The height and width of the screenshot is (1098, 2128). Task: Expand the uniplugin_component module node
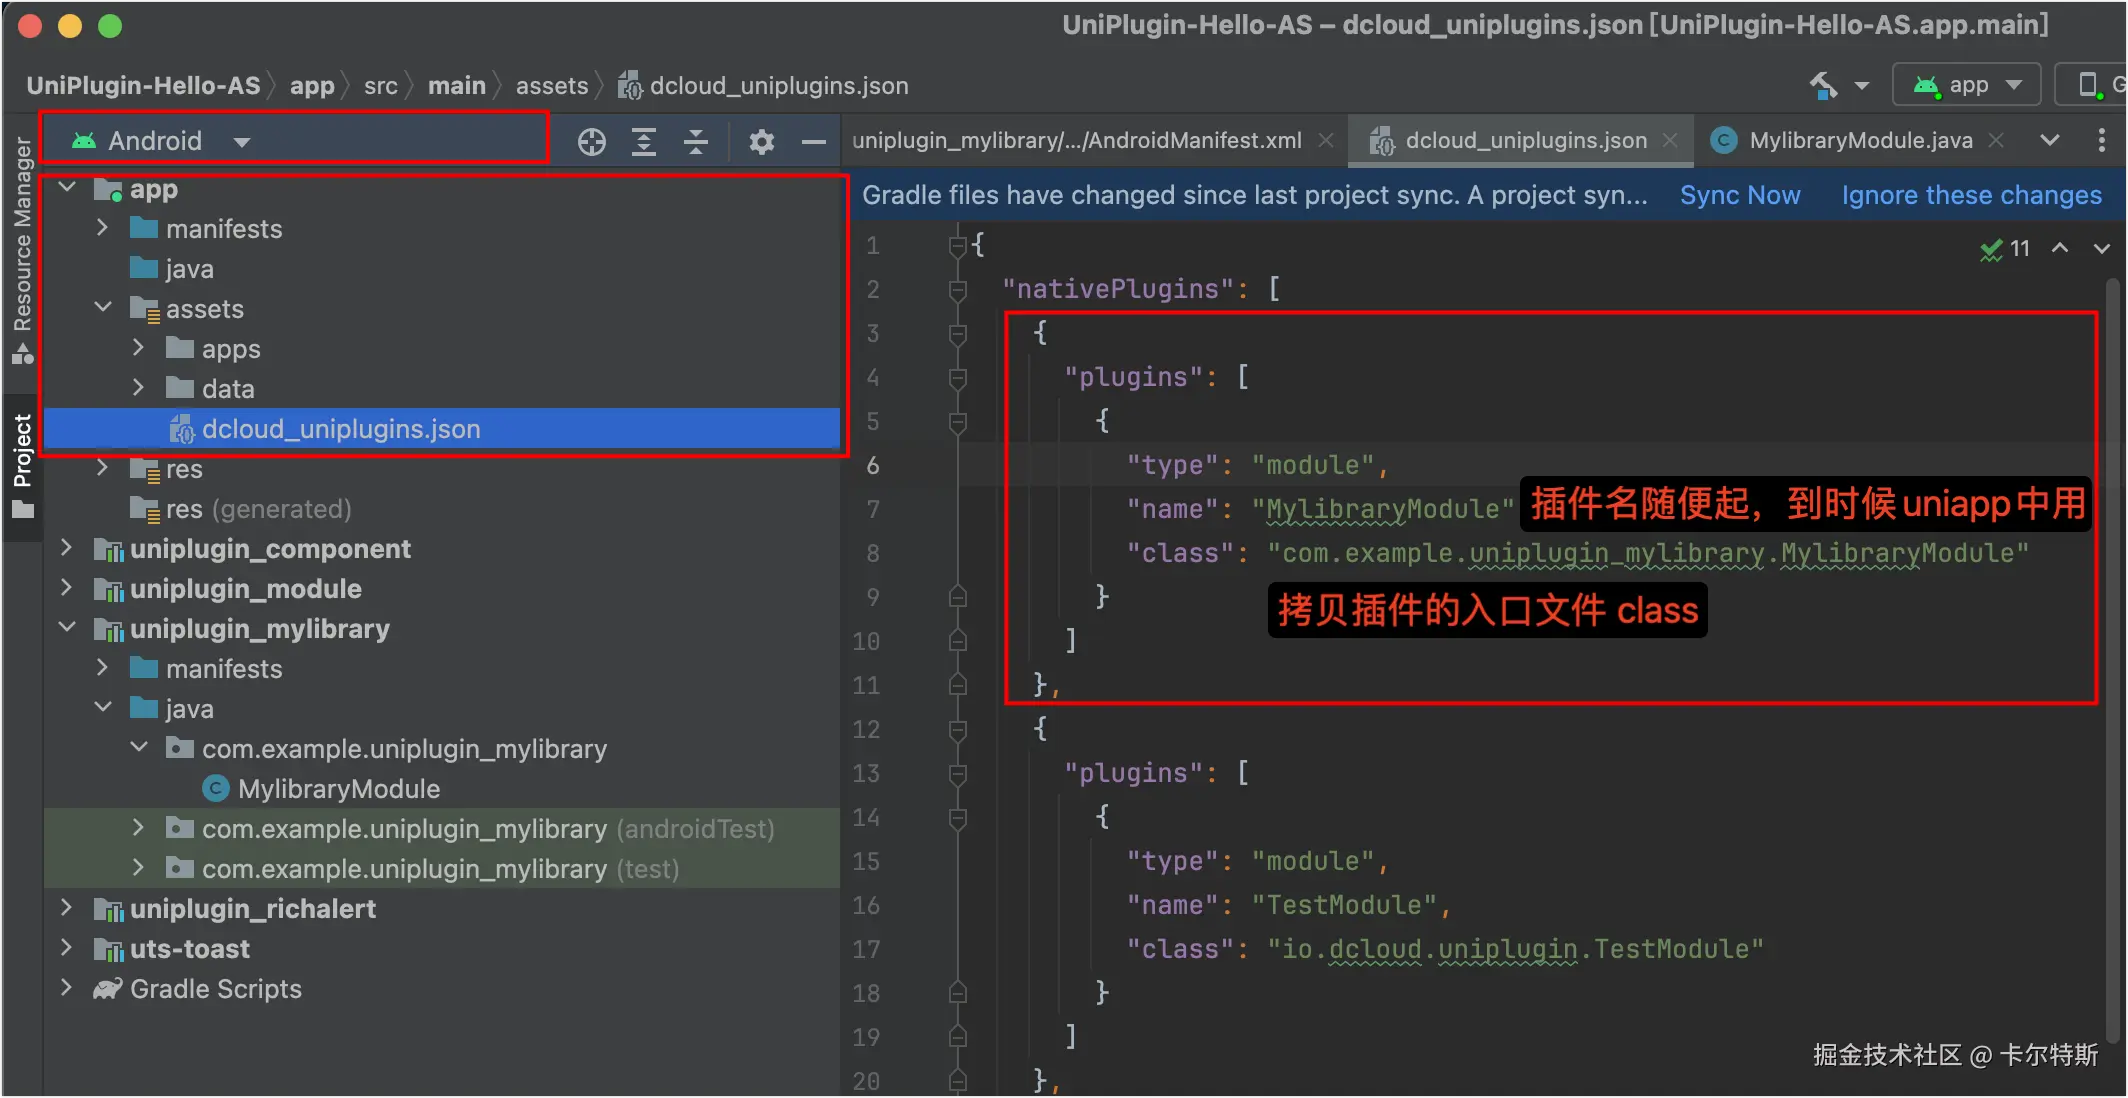(66, 548)
